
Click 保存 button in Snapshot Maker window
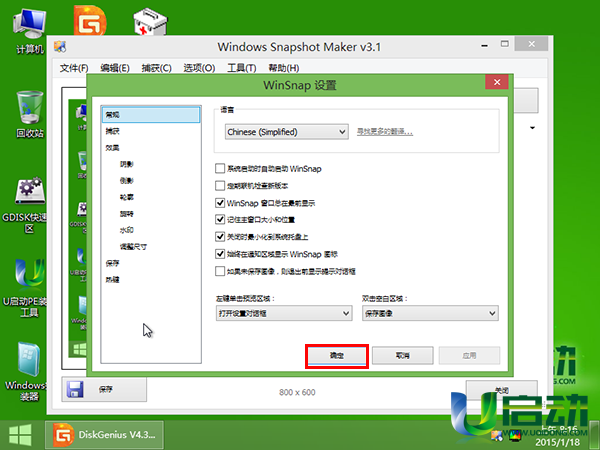104,390
